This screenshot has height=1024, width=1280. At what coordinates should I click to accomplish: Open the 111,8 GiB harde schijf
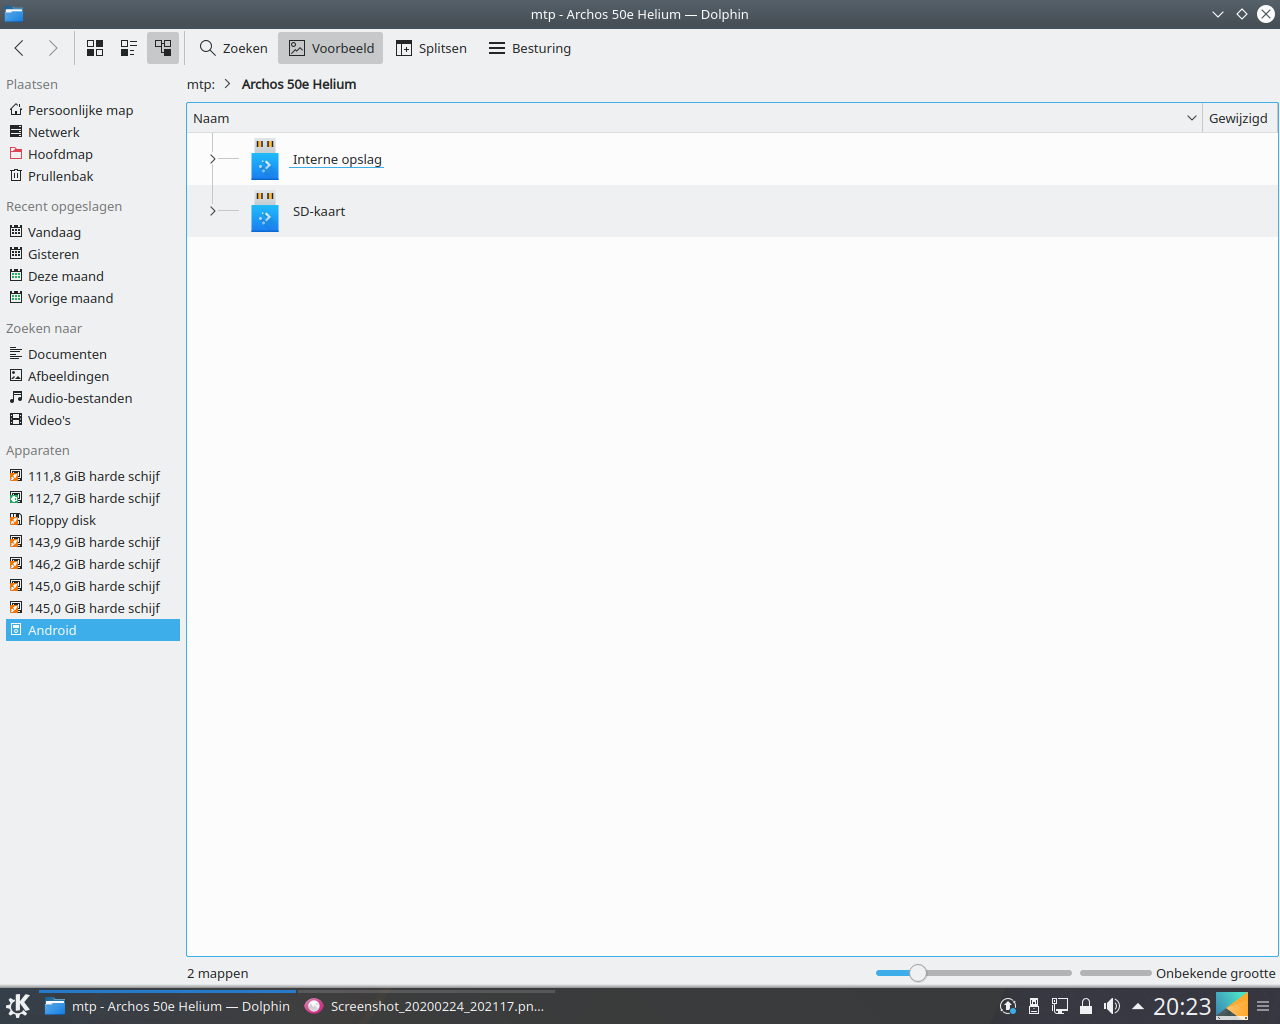coord(93,476)
